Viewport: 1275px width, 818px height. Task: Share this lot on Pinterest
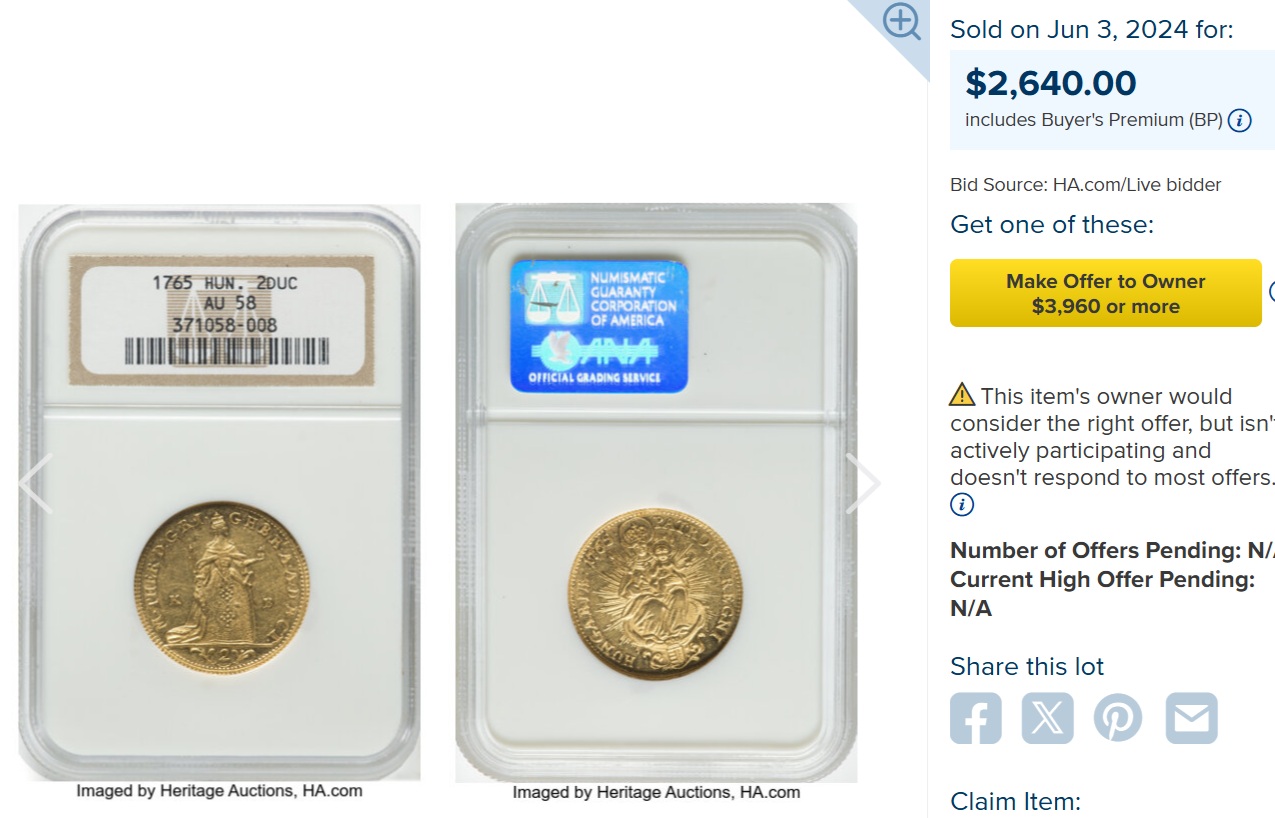tap(1118, 718)
